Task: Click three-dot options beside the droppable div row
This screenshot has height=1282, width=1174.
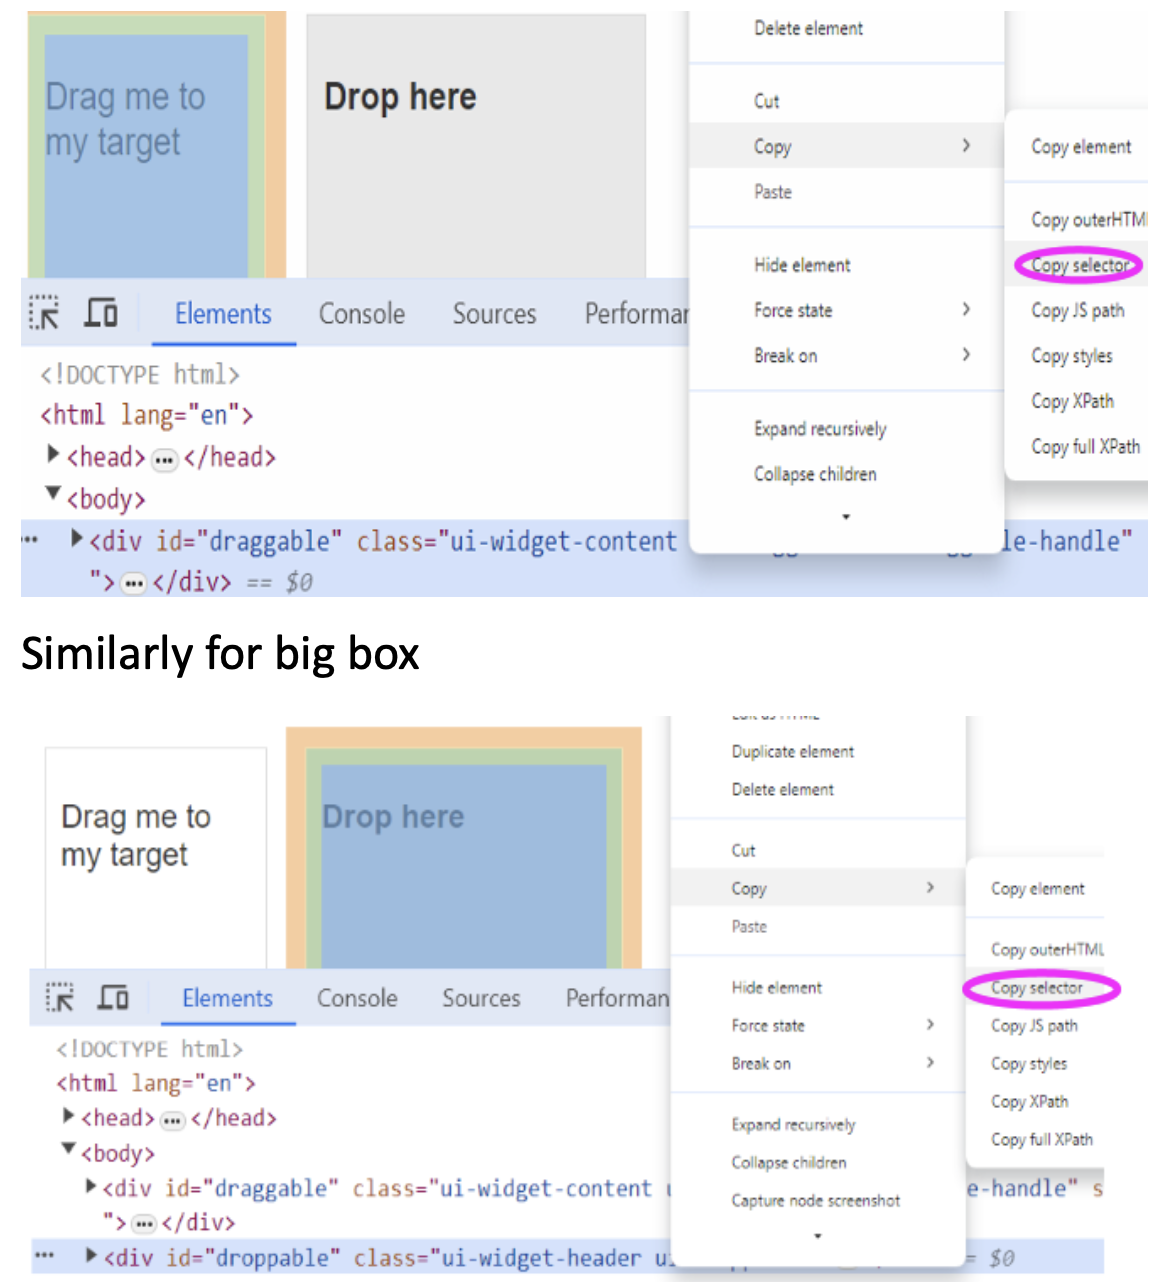Action: tap(45, 1255)
